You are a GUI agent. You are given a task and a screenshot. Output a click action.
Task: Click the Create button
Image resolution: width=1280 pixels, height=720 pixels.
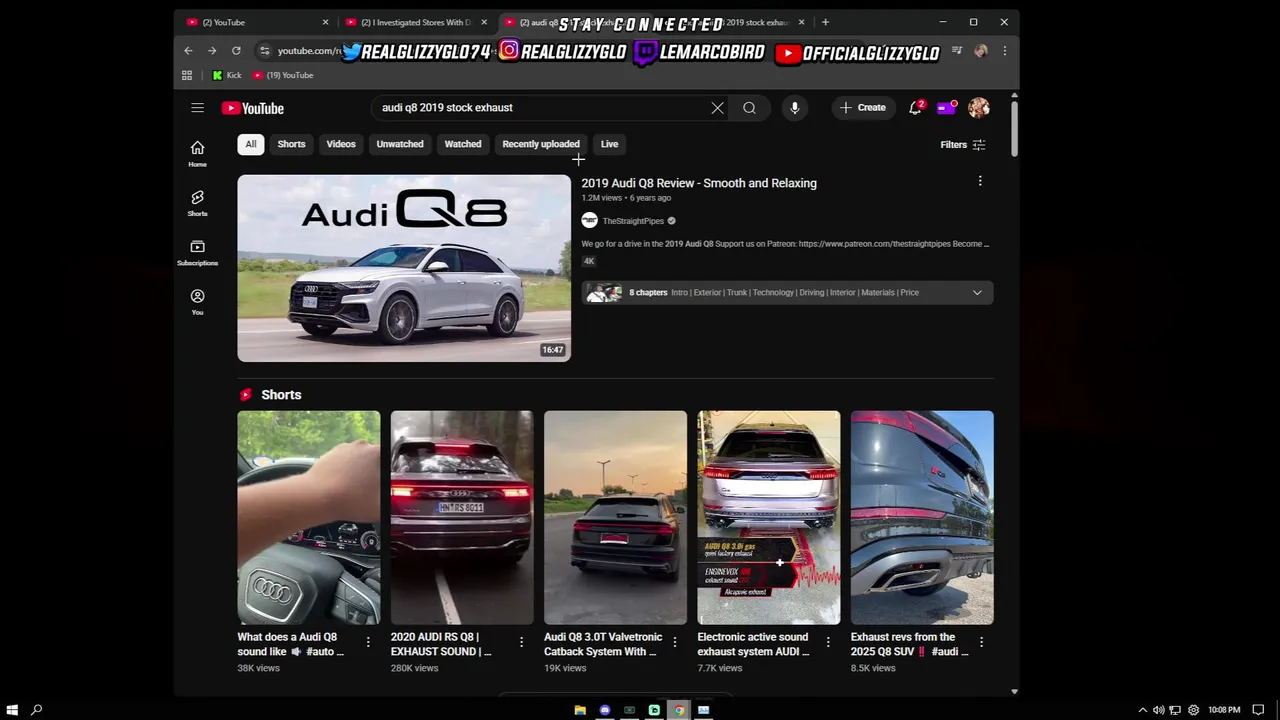click(863, 108)
